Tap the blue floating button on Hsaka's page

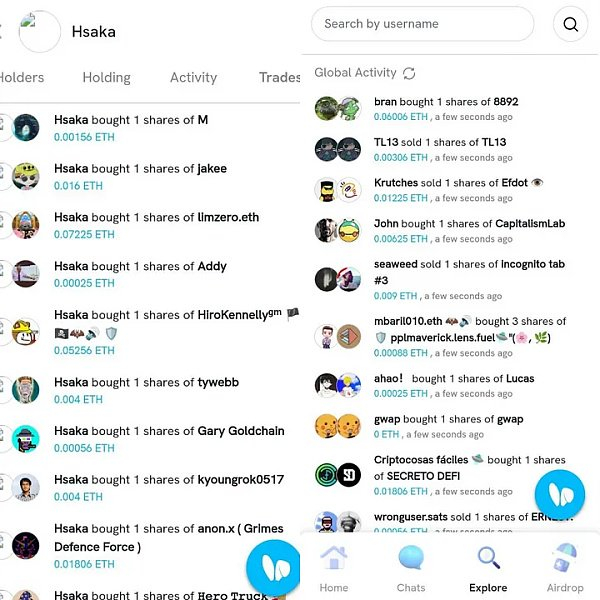(x=274, y=567)
